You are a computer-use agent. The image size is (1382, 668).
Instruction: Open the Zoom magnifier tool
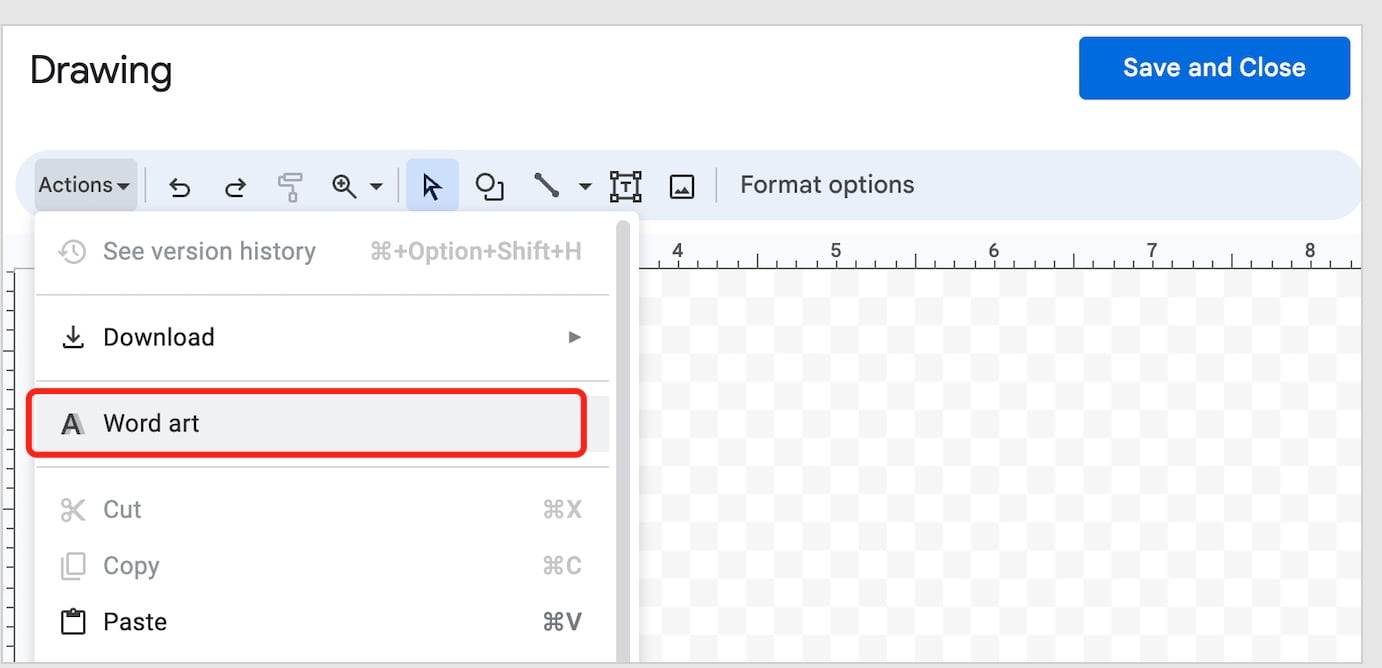pyautogui.click(x=345, y=186)
